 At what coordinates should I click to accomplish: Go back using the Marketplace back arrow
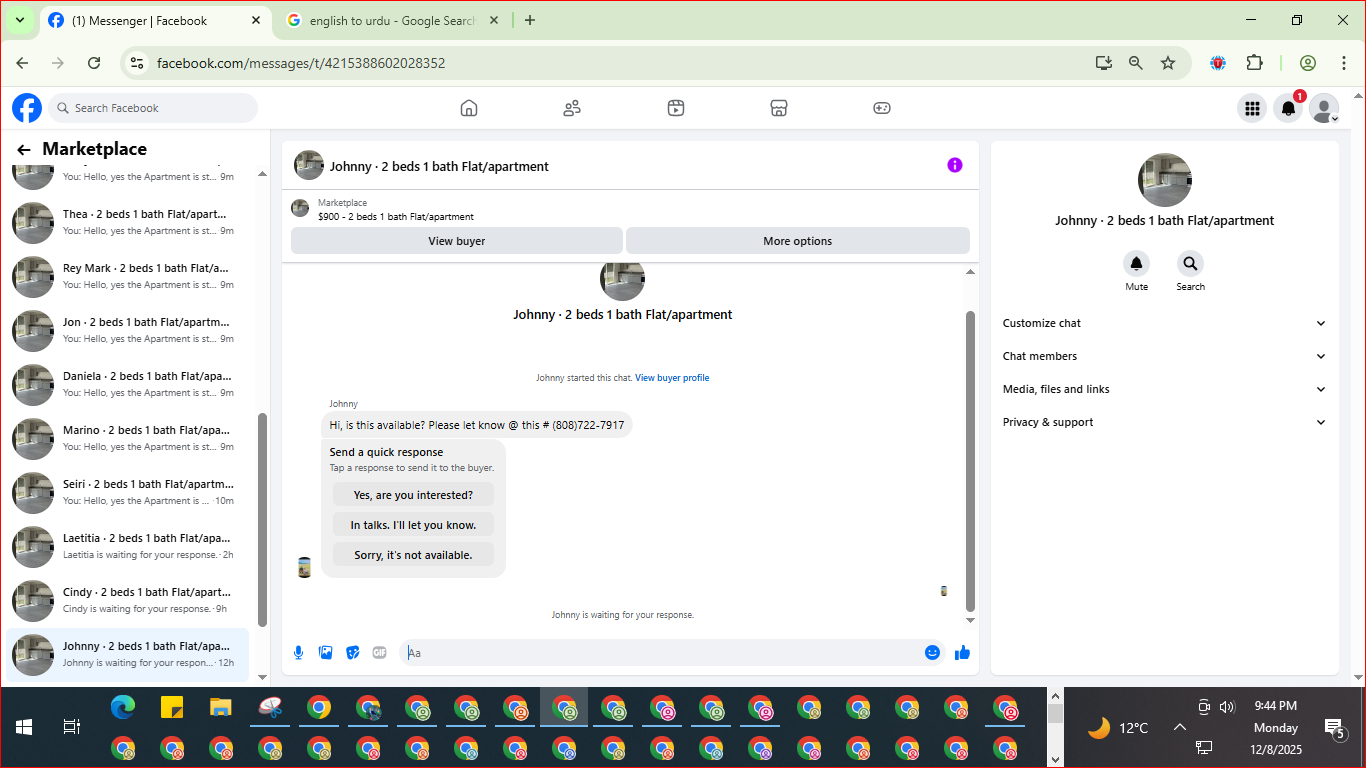[x=24, y=150]
